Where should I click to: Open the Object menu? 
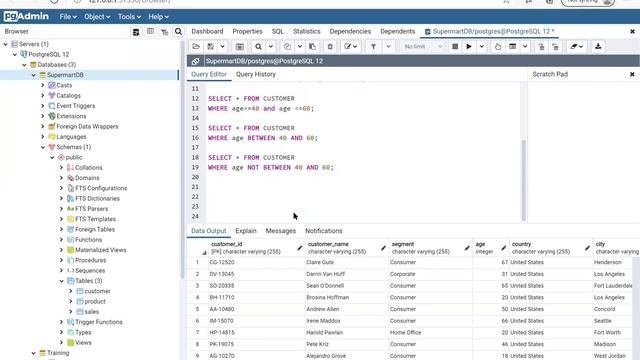click(x=97, y=17)
